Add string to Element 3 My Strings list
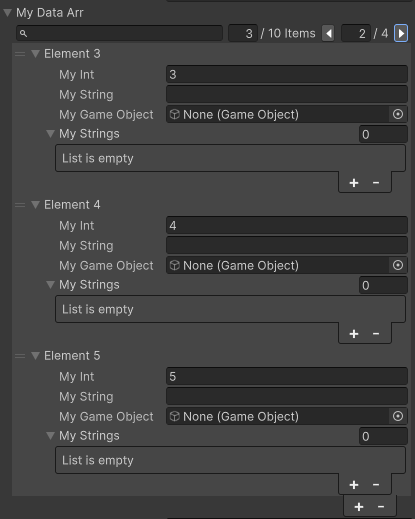The width and height of the screenshot is (415, 519). coord(354,183)
